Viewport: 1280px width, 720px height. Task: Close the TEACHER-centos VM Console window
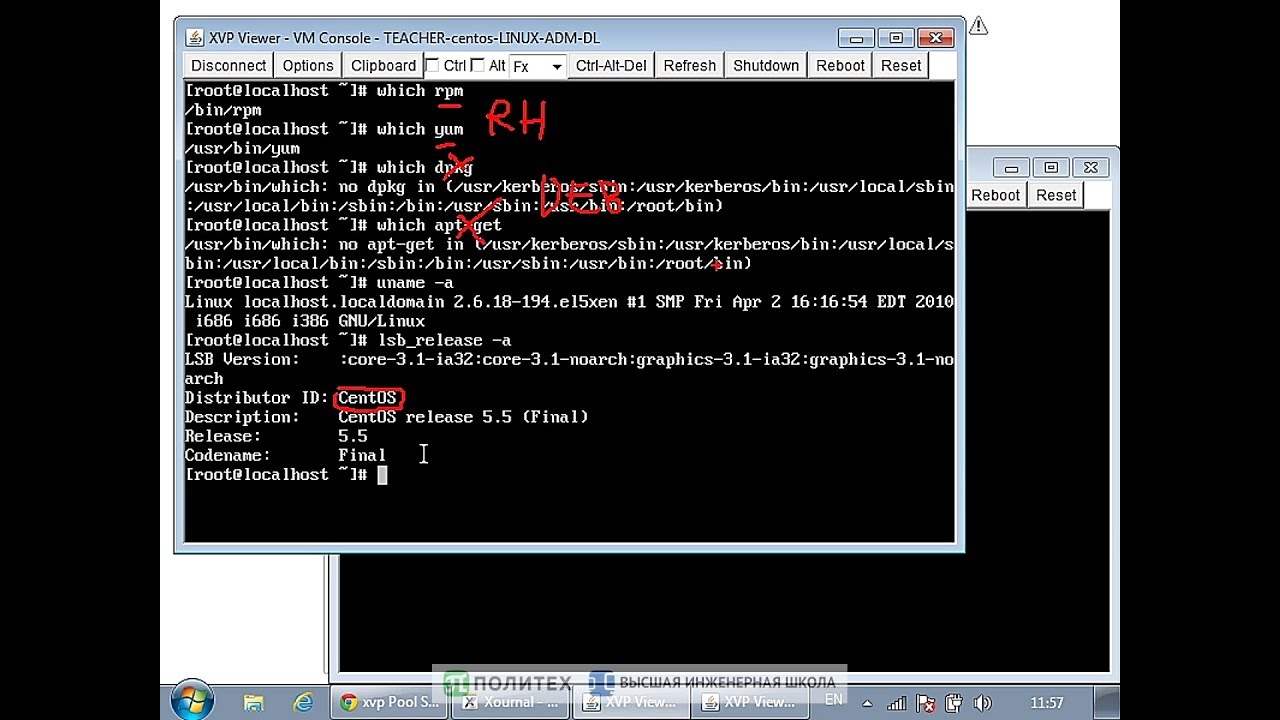click(936, 38)
